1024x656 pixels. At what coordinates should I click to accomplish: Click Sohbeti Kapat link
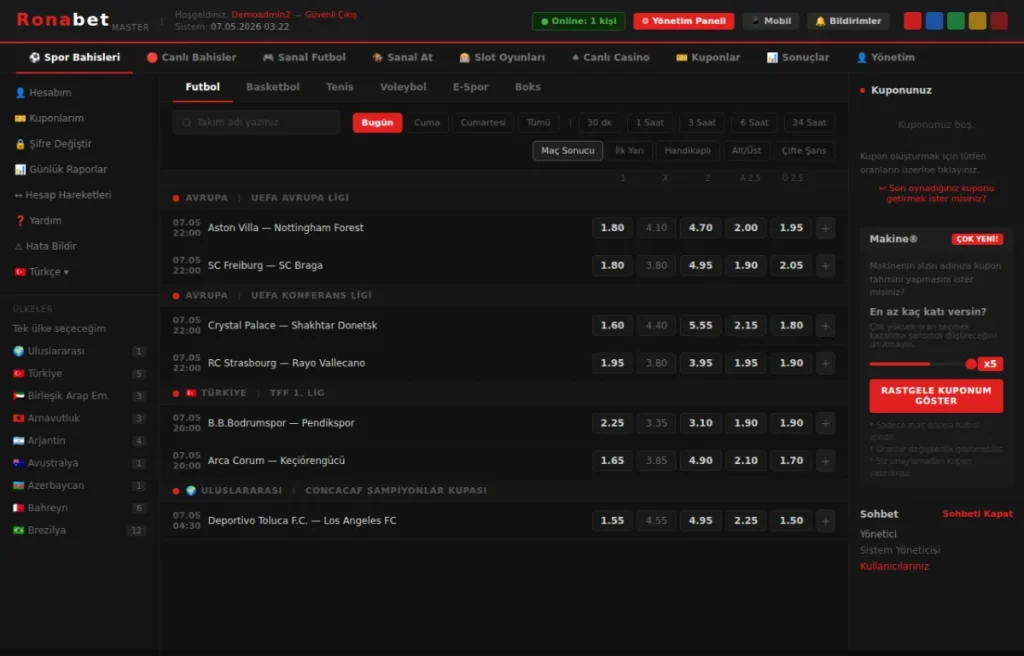977,514
